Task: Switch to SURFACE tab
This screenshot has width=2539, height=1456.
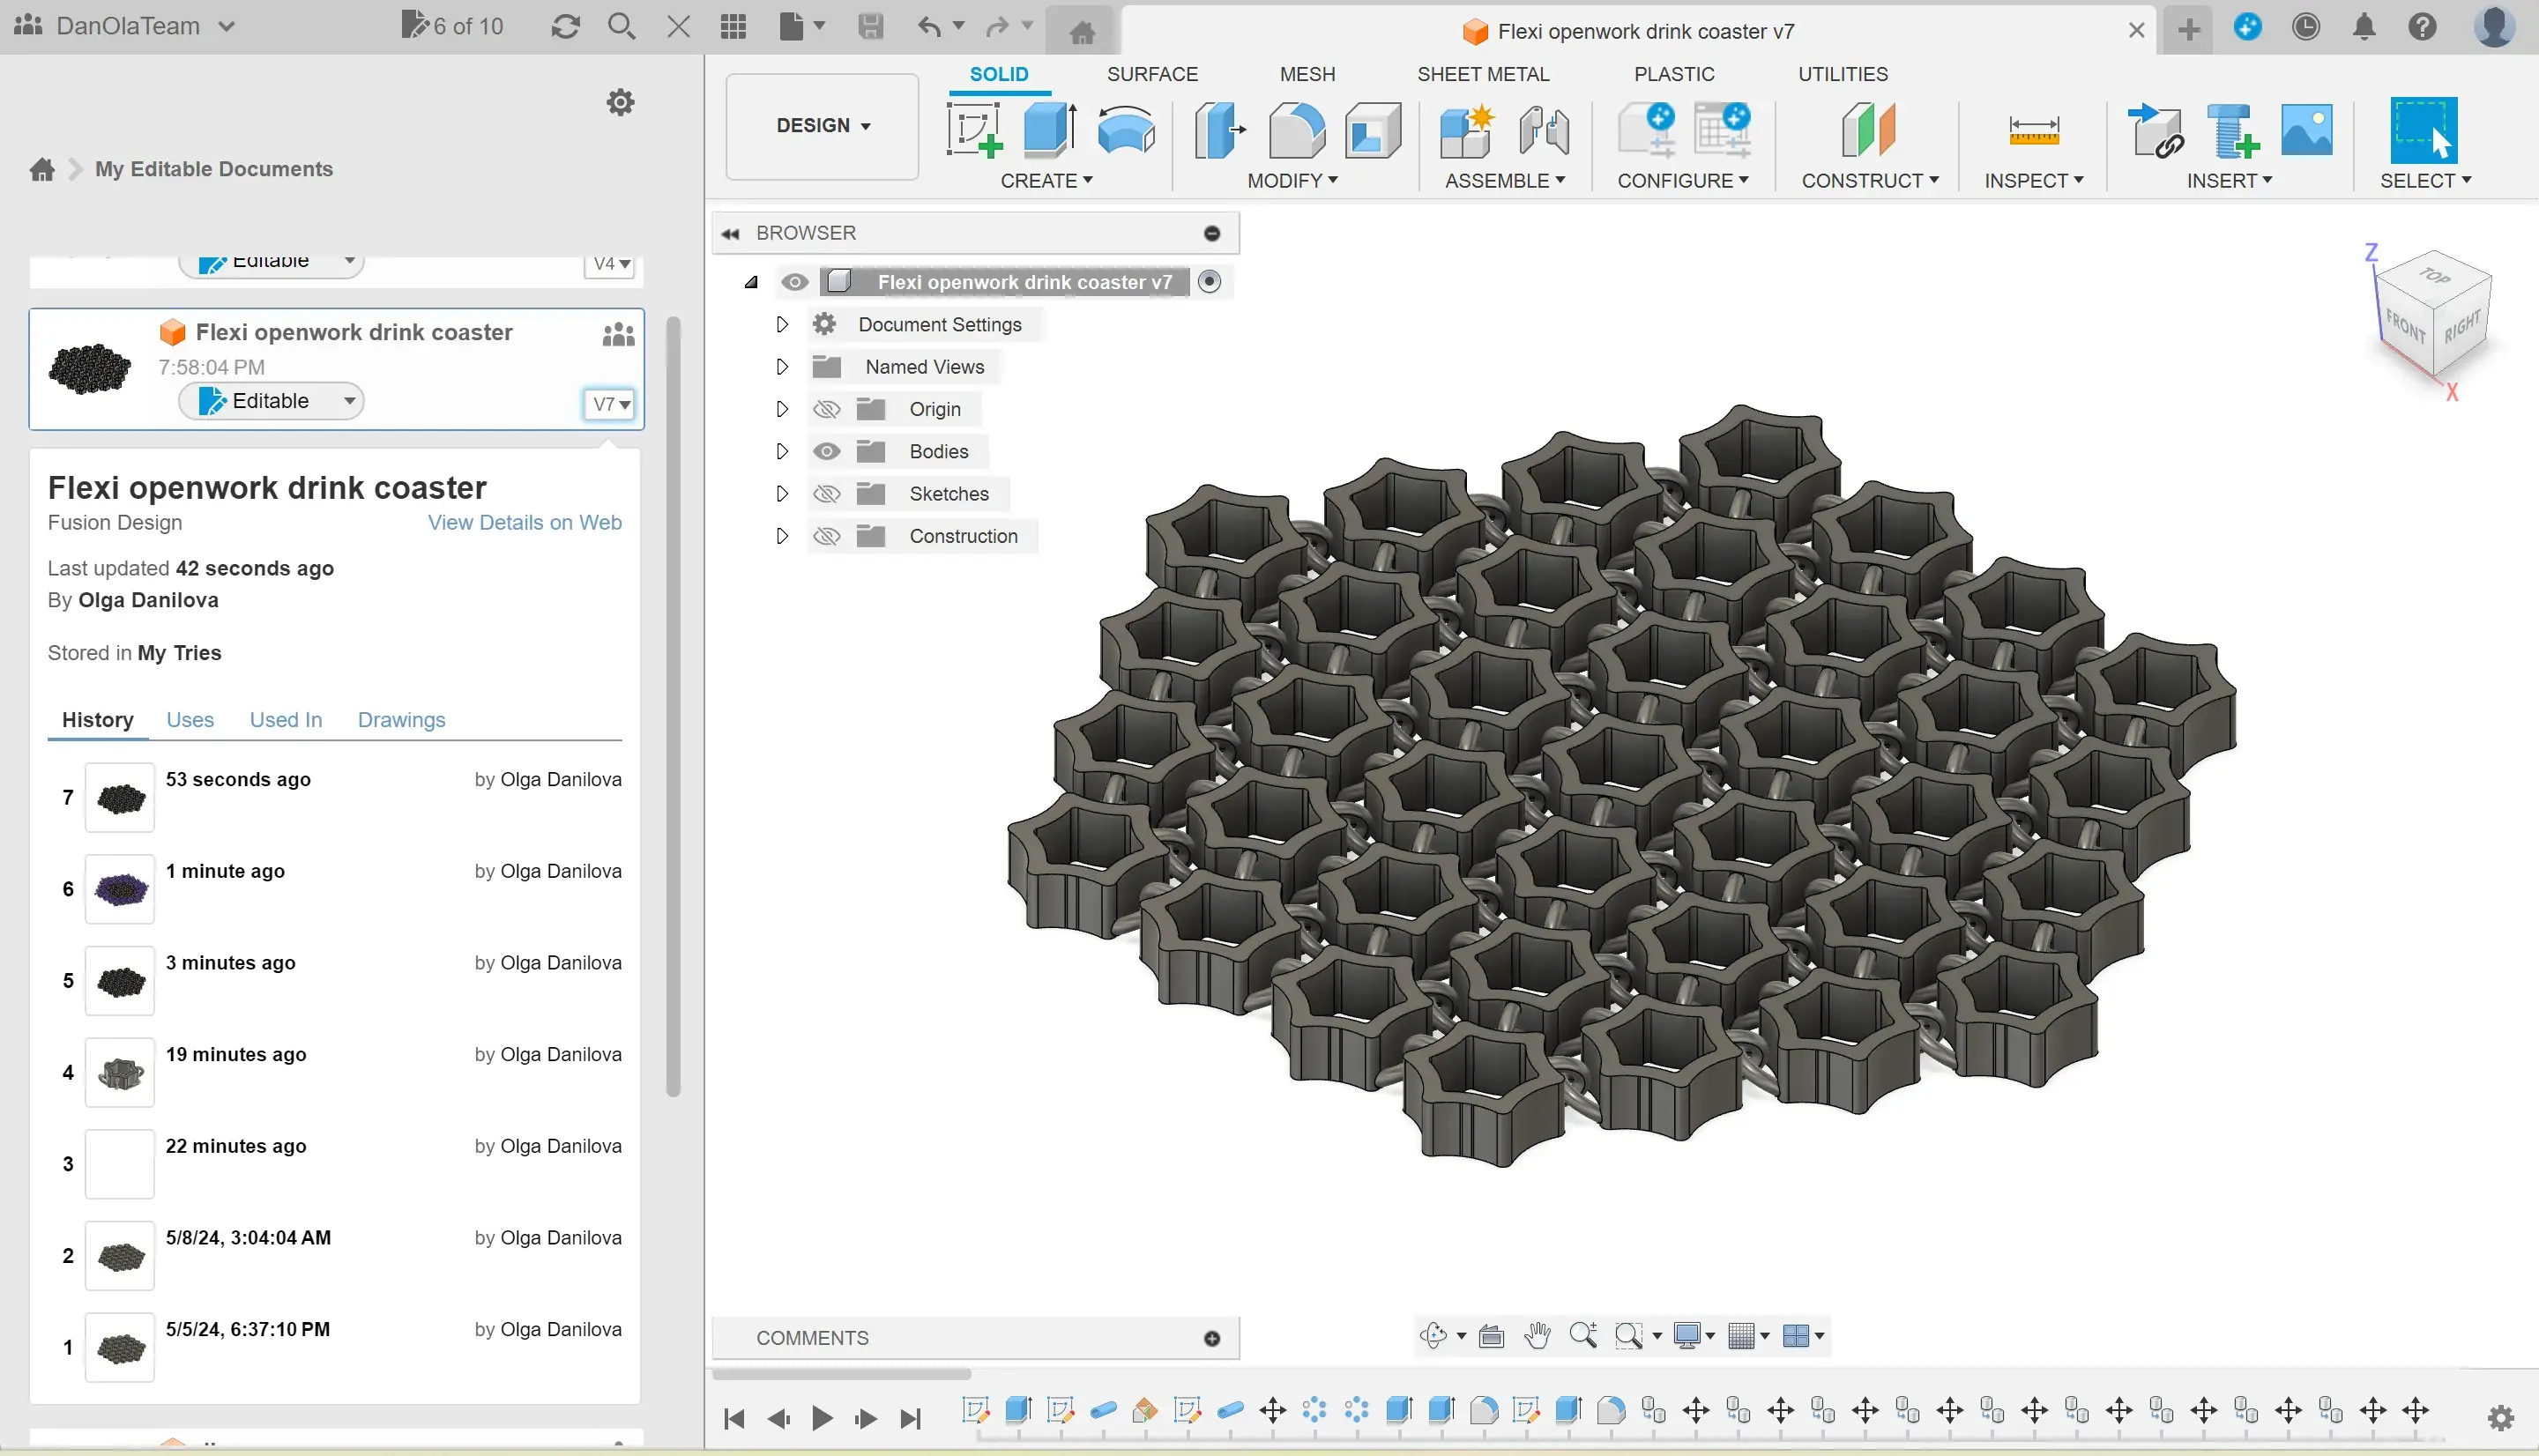Action: (1152, 74)
